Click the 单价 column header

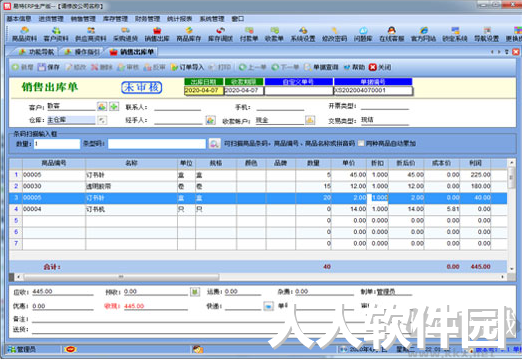[349, 163]
